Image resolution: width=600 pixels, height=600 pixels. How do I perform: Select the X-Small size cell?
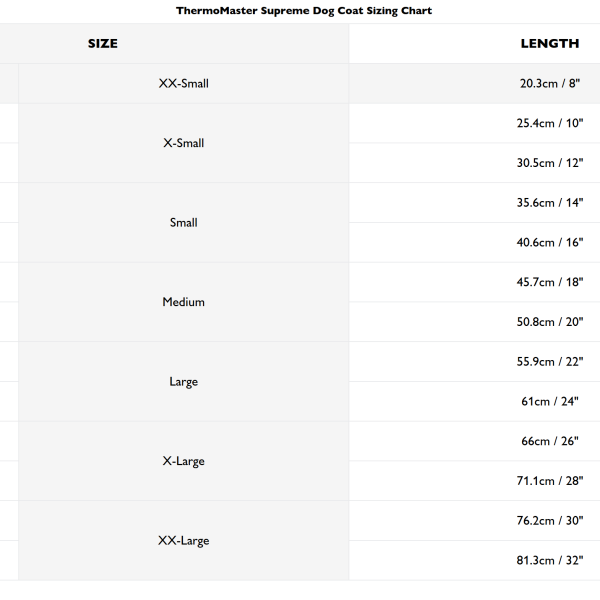pos(184,143)
